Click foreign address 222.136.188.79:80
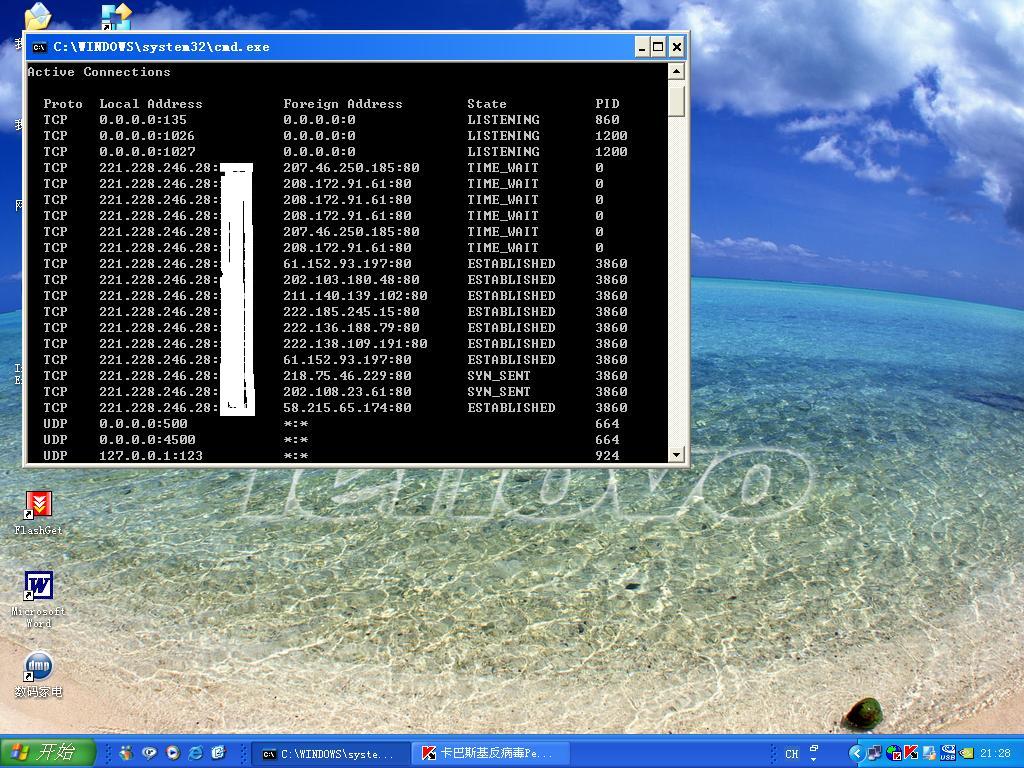The image size is (1024, 768). point(351,328)
